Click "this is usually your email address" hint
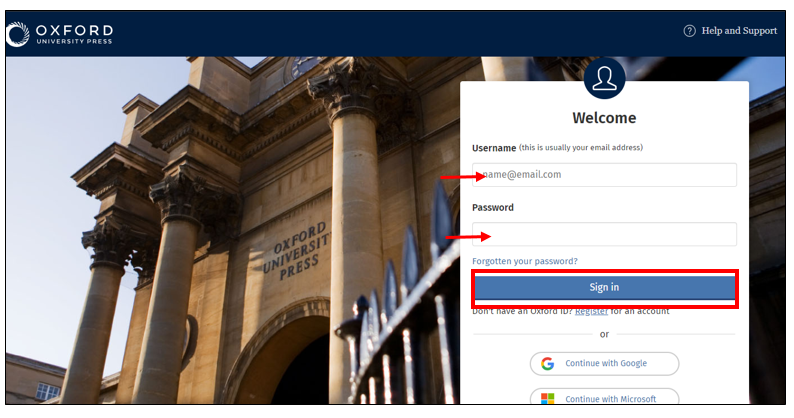The width and height of the screenshot is (794, 418). tap(581, 147)
